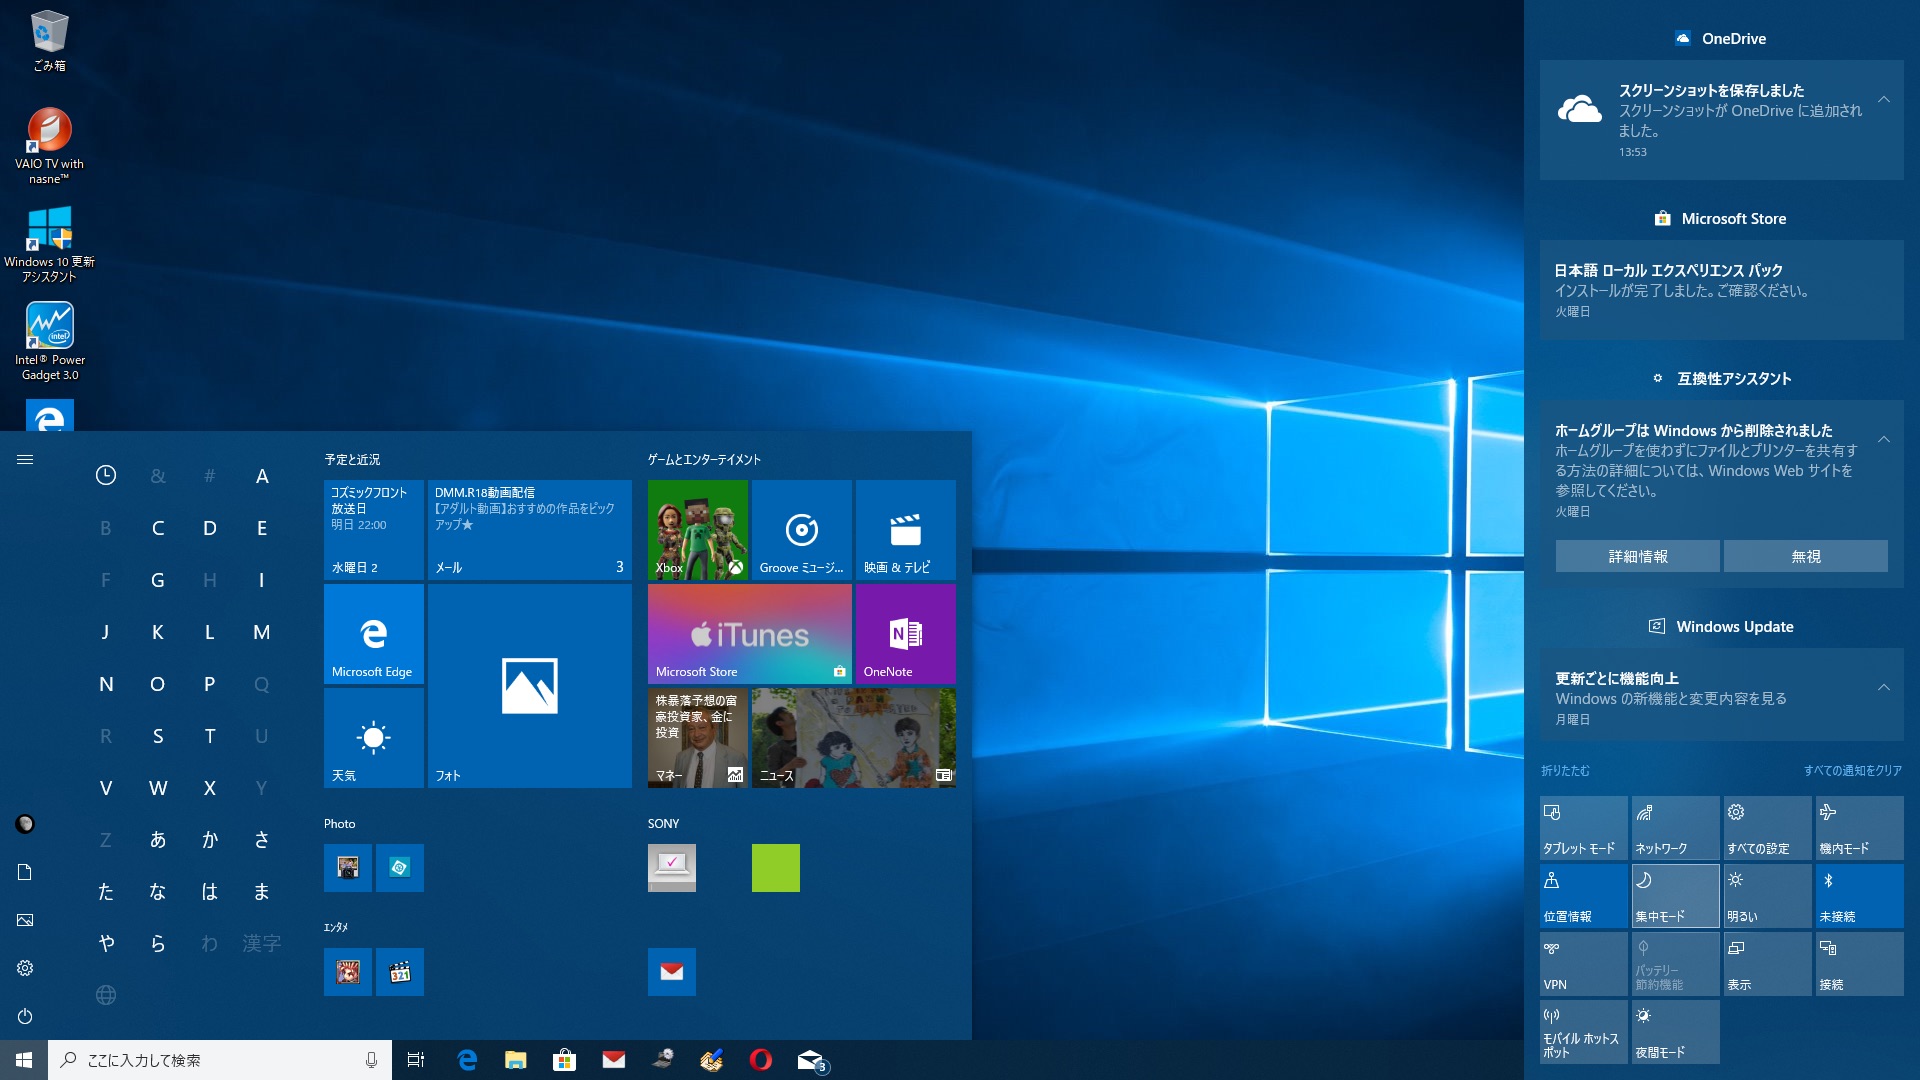
Task: Open Intel Power Gadget 3.0 desktop icon
Action: 49,342
